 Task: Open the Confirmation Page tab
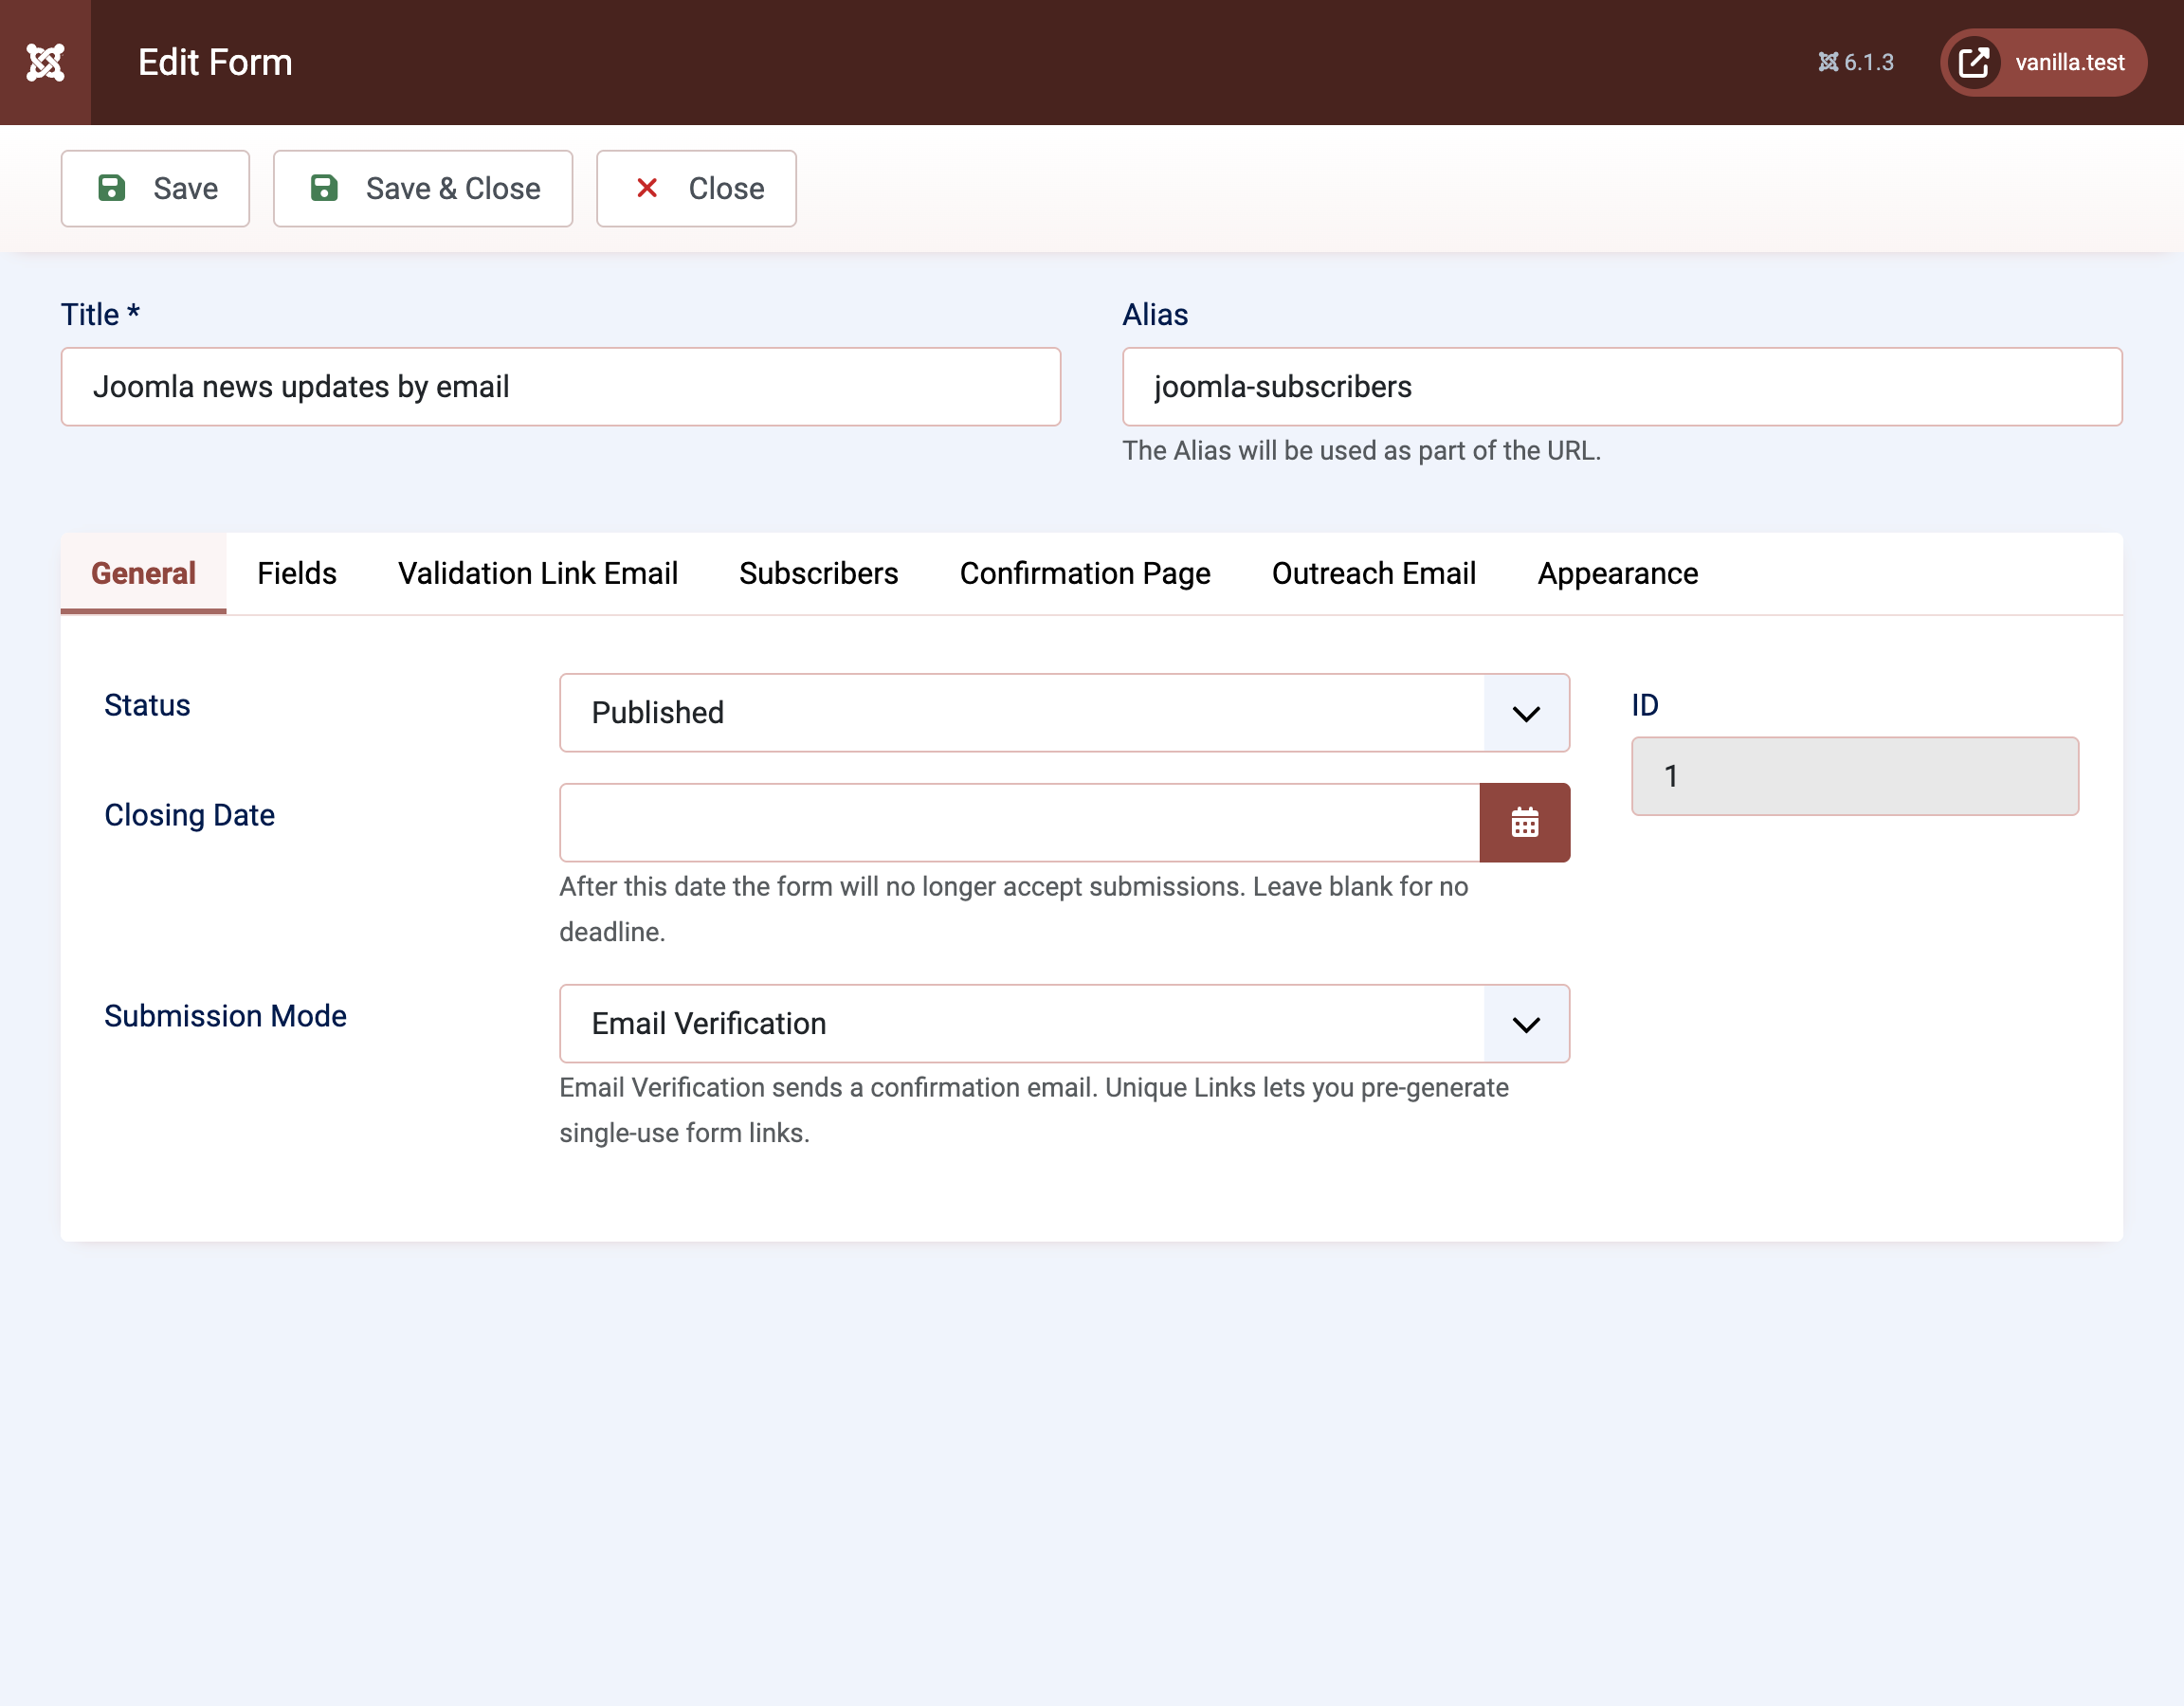[1085, 573]
